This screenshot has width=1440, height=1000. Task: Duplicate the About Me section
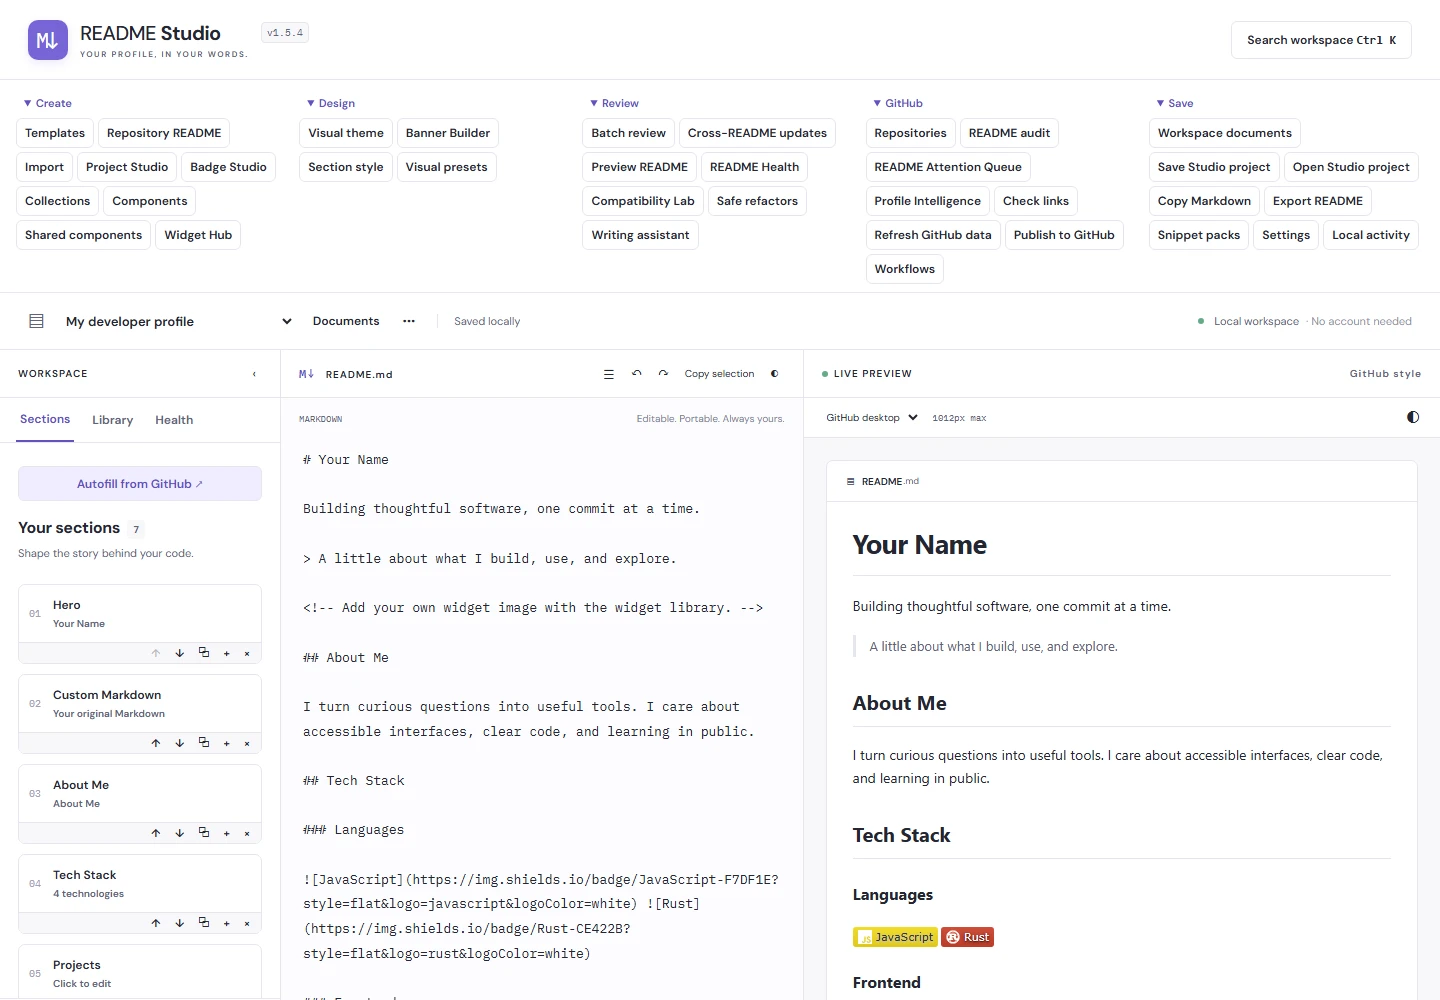(204, 833)
